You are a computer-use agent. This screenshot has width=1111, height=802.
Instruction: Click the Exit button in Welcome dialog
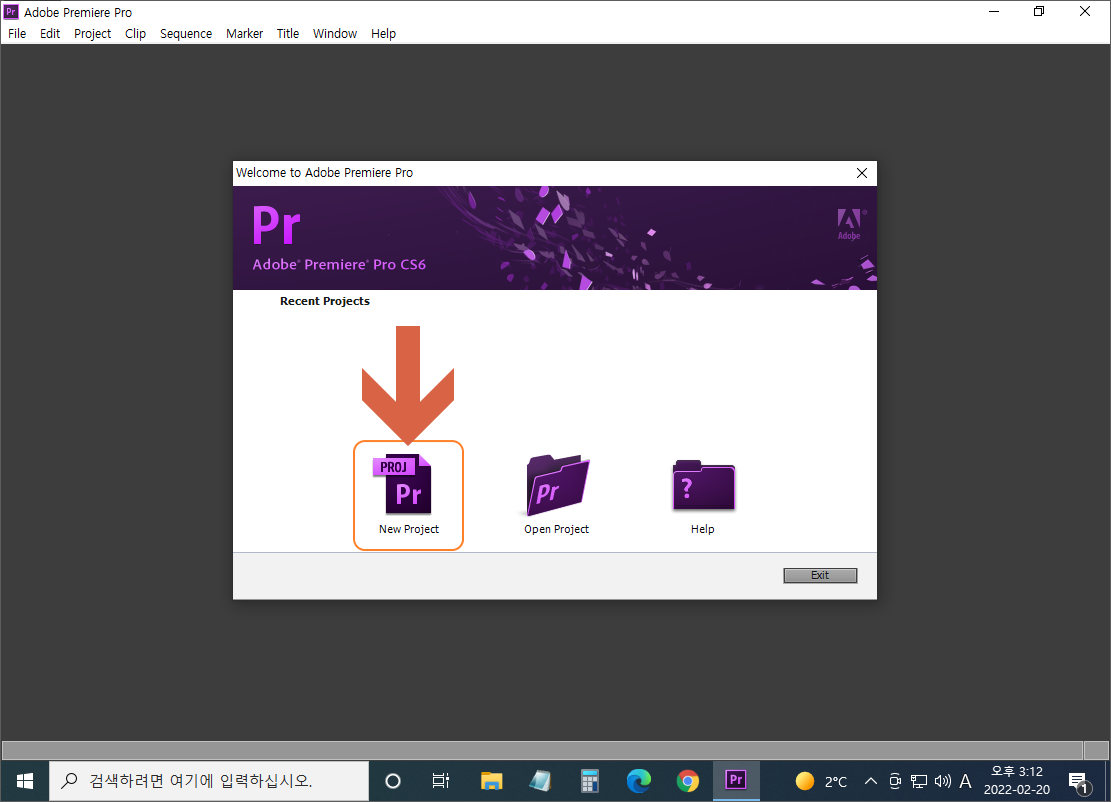coord(820,575)
